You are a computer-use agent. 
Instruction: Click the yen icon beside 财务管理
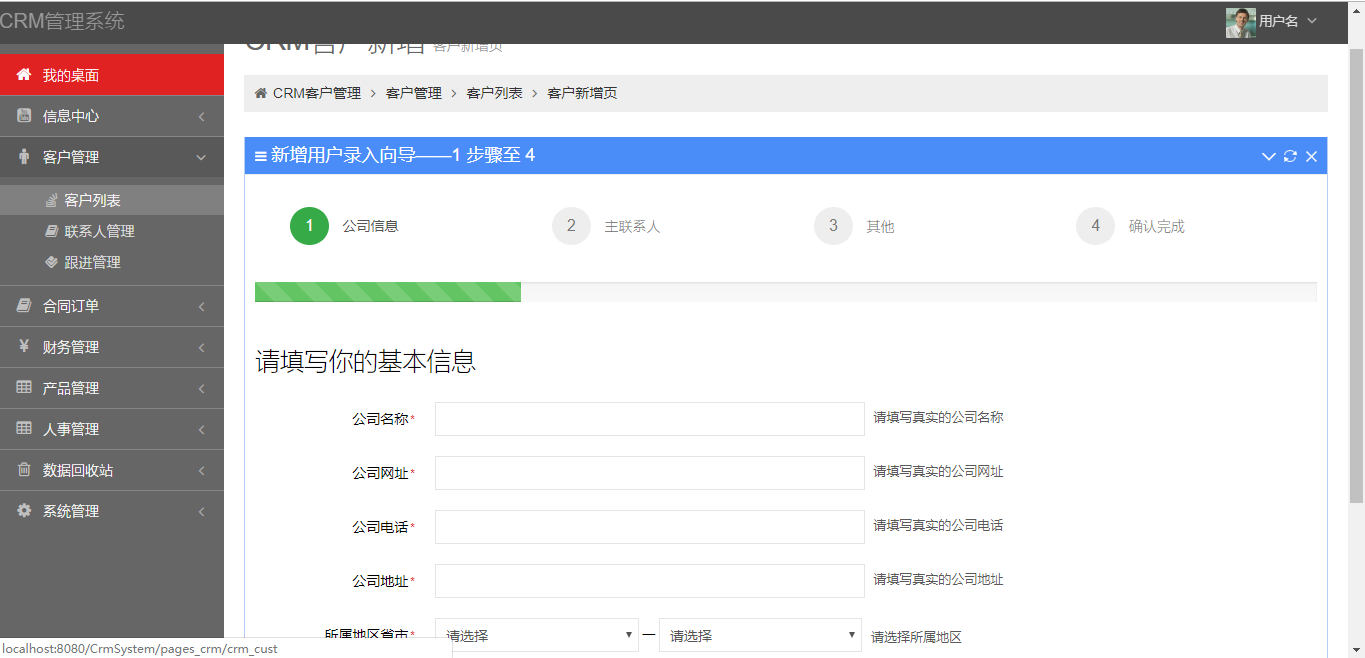tap(24, 347)
